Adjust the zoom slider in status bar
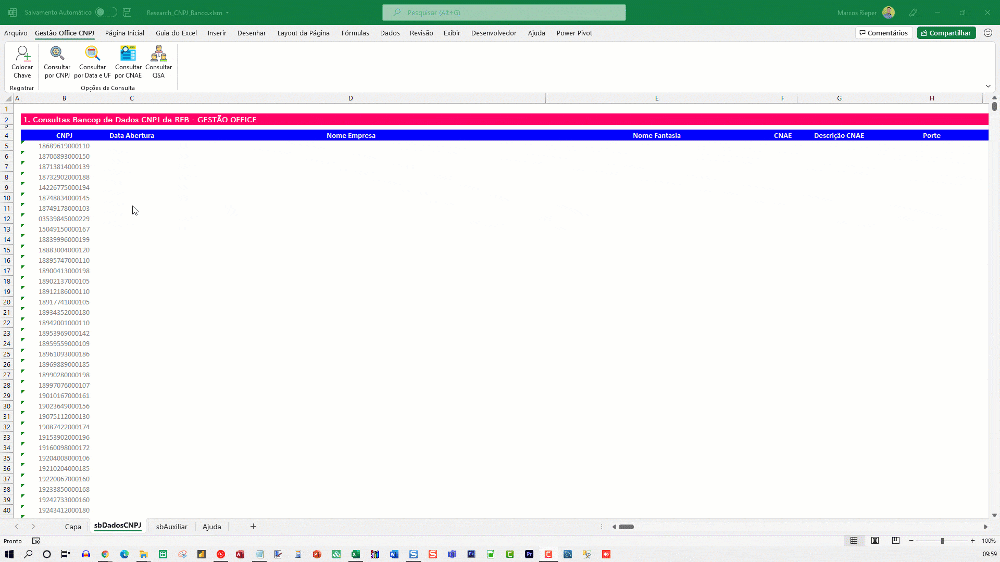The image size is (1000, 562). tap(942, 541)
